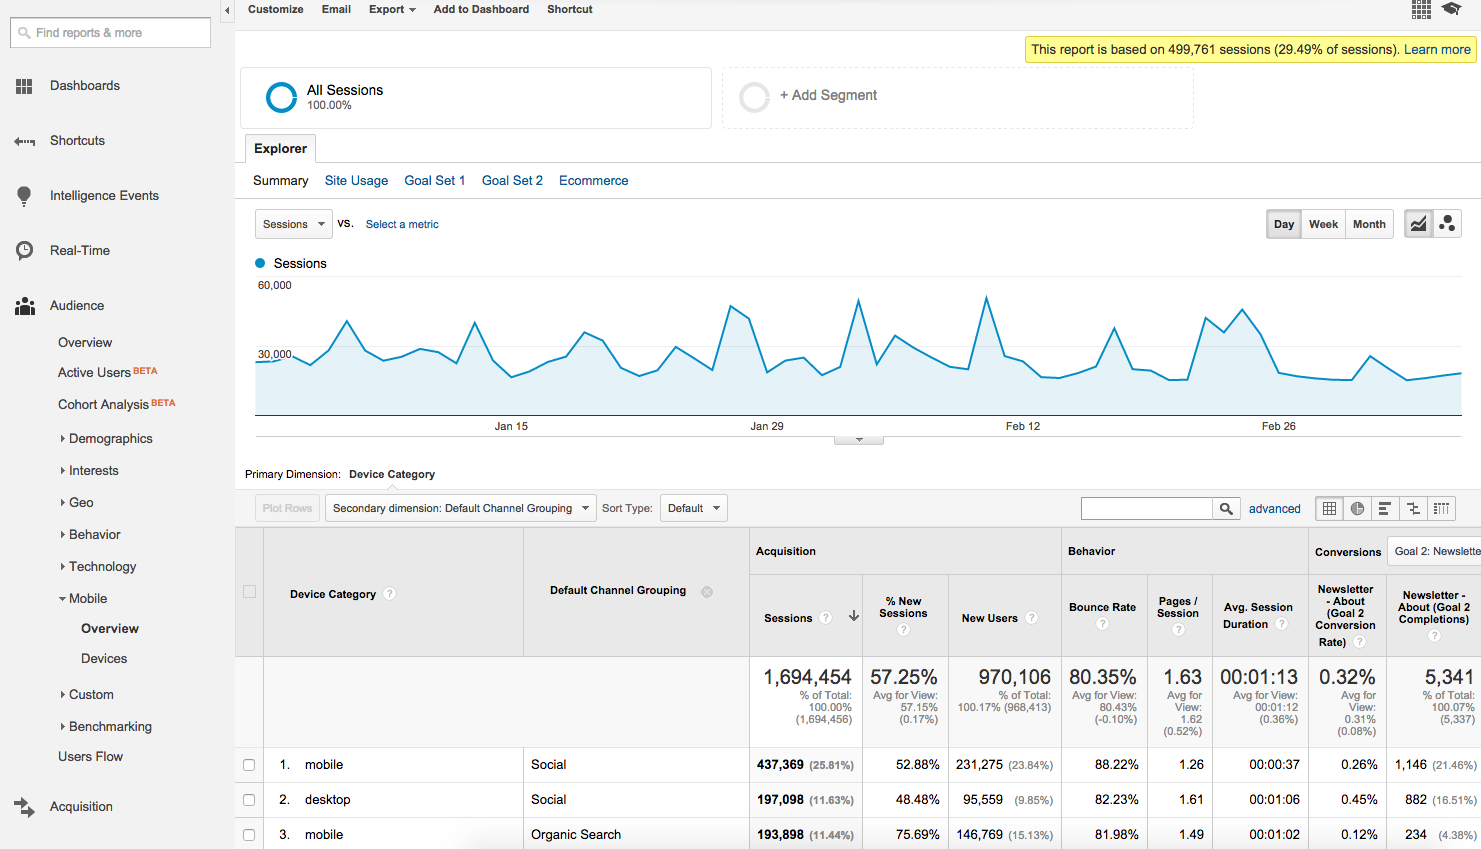Expand the Demographics section in sidebar
This screenshot has height=849, width=1481.
tap(110, 439)
